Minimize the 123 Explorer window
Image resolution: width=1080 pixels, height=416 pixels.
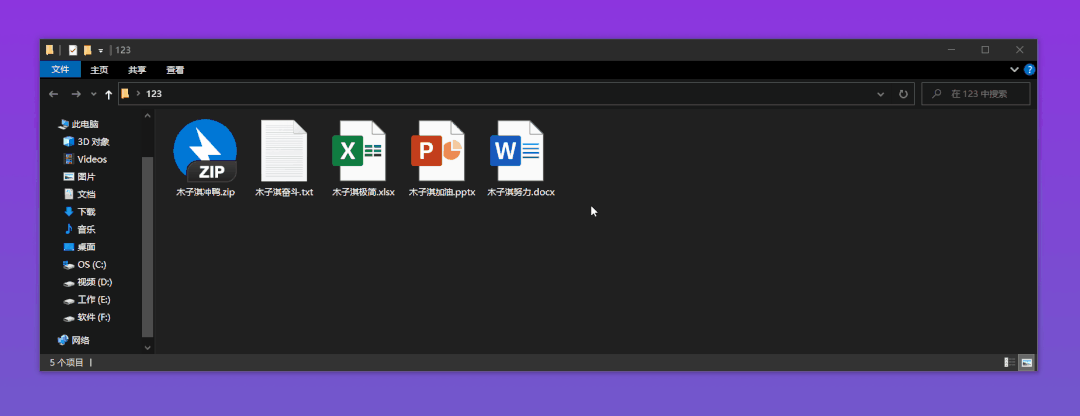click(x=951, y=50)
